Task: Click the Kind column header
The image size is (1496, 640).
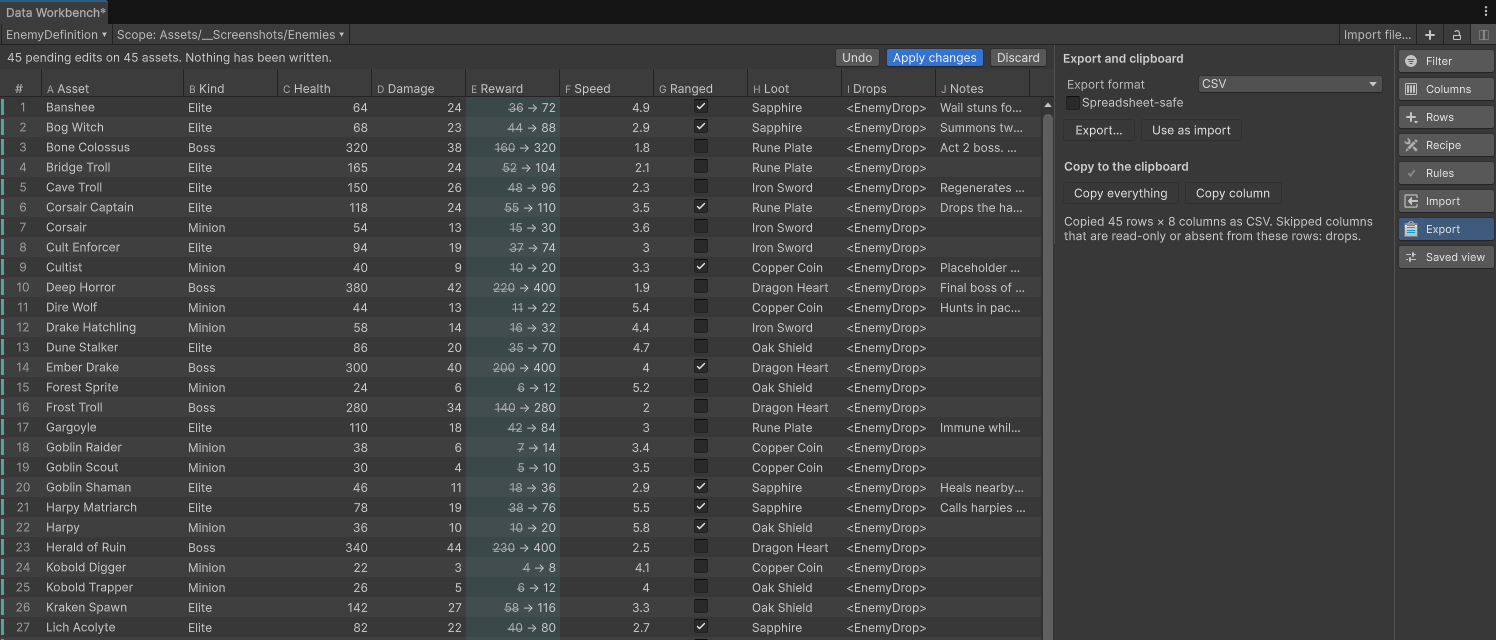Action: pos(231,88)
